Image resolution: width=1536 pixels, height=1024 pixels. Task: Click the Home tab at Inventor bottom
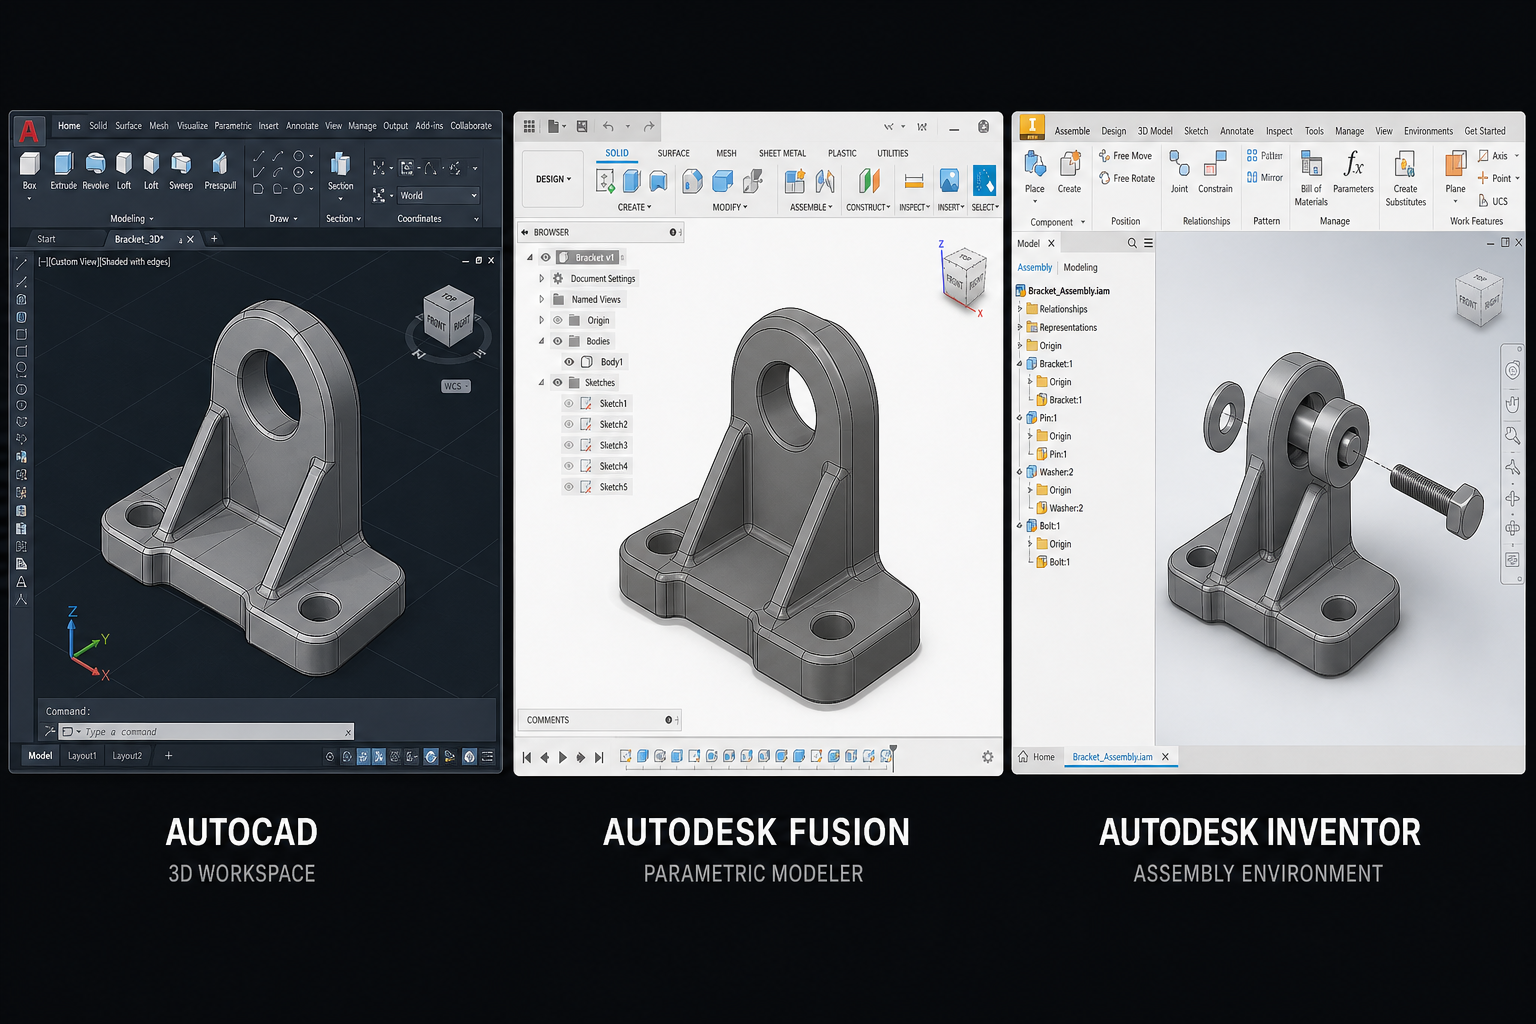(1036, 757)
